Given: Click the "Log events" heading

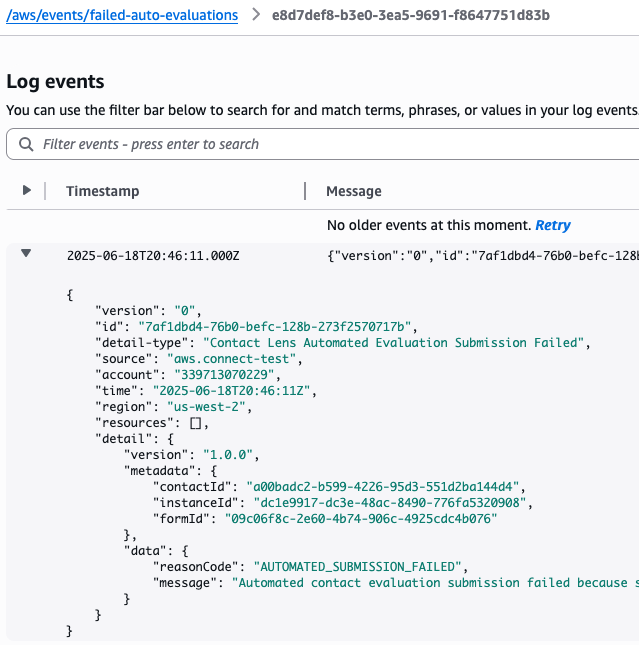Looking at the screenshot, I should coord(55,82).
